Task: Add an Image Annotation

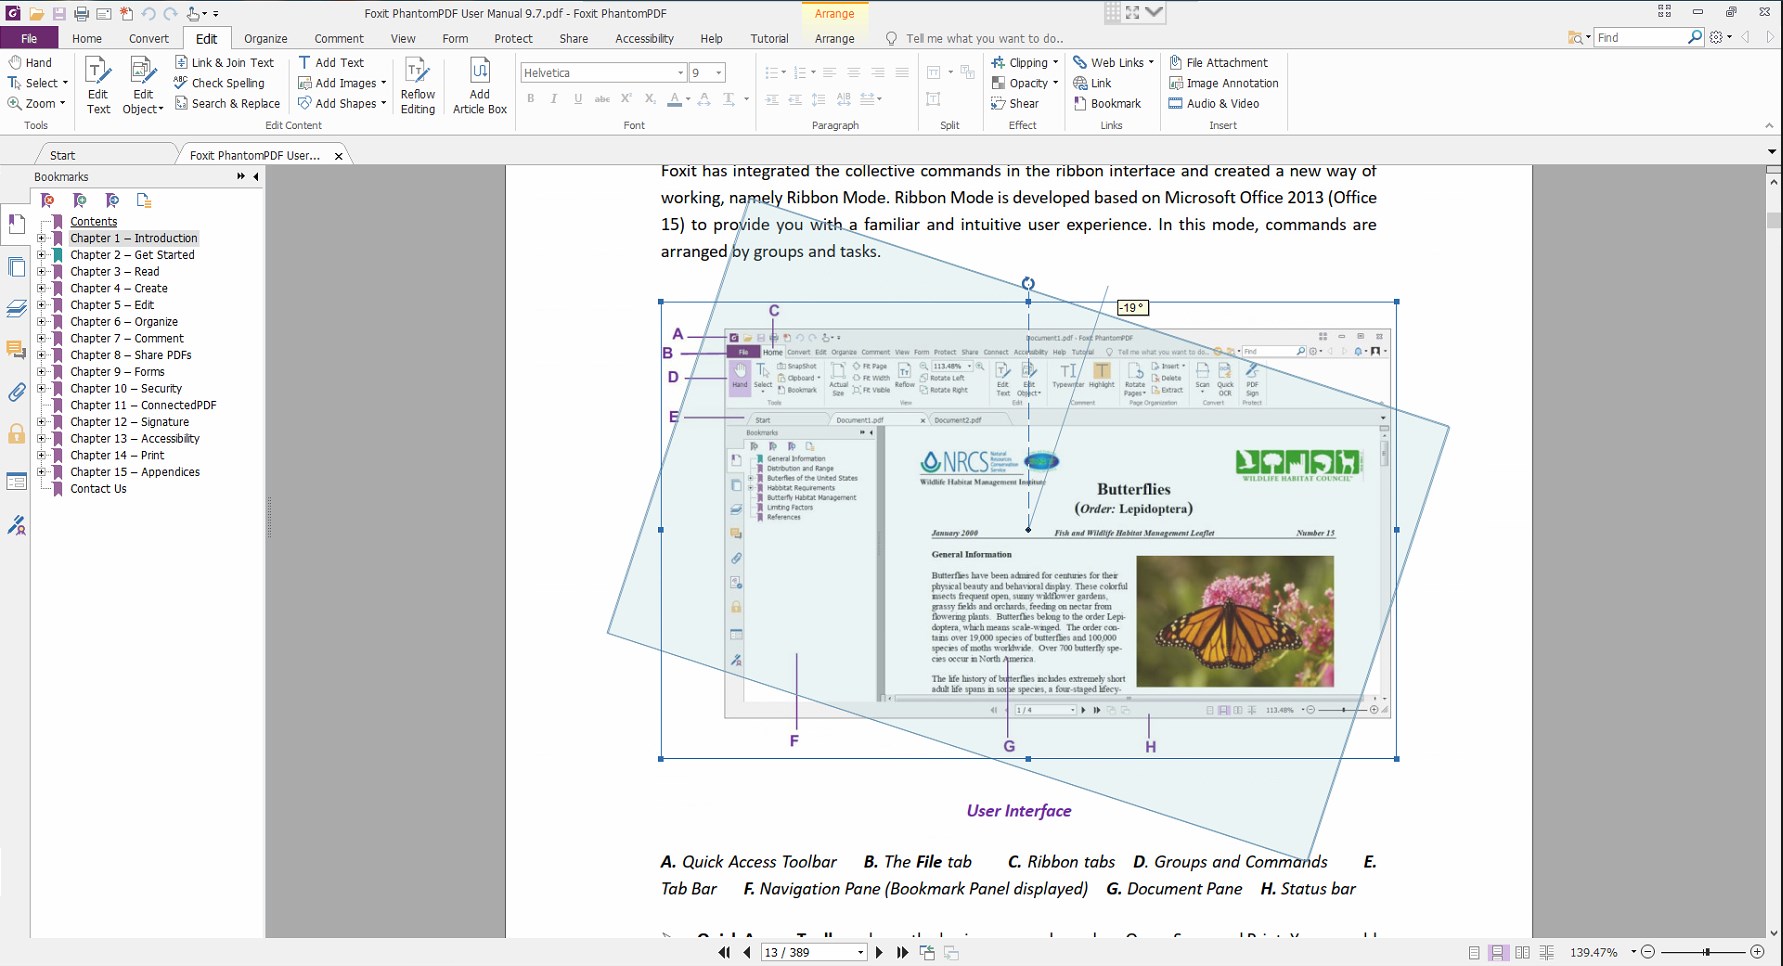Action: [x=1224, y=83]
